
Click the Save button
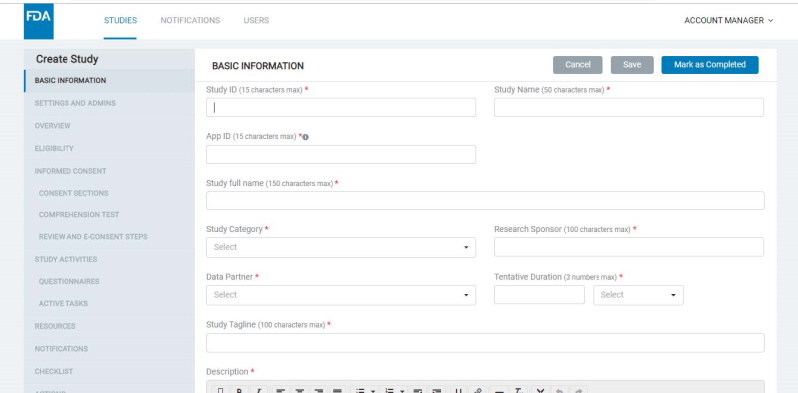pyautogui.click(x=632, y=65)
